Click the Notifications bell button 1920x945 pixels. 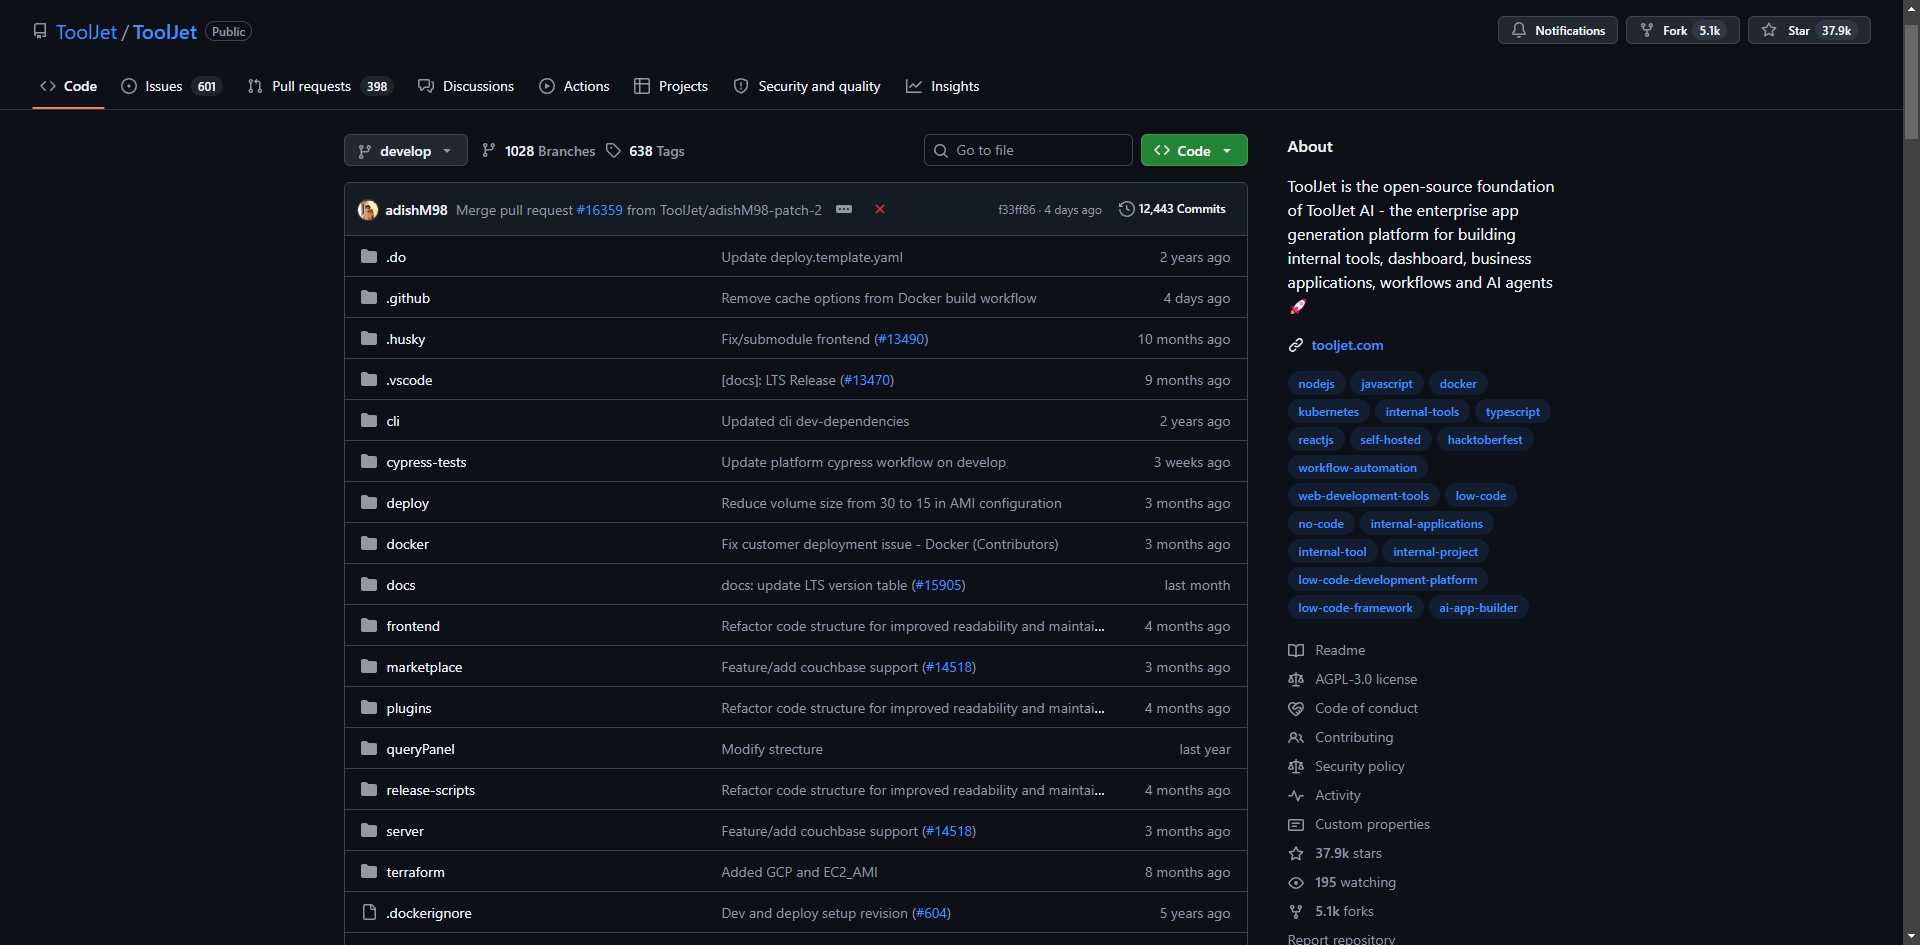(1557, 30)
